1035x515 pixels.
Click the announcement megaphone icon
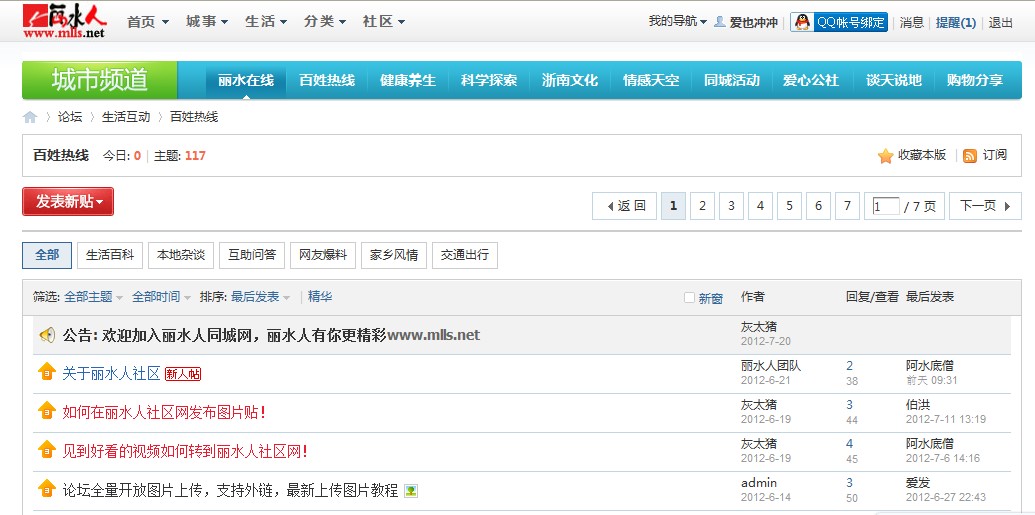coord(46,335)
